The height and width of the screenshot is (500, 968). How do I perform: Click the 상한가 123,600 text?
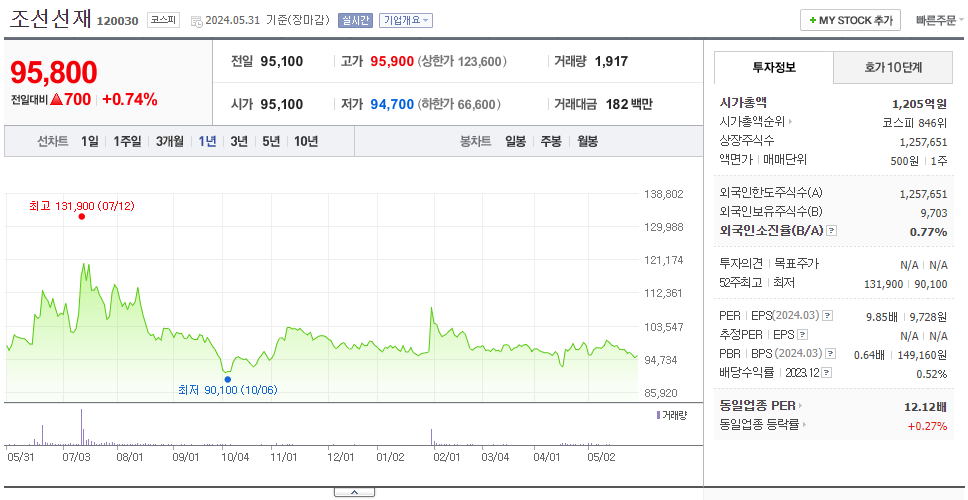tap(462, 62)
